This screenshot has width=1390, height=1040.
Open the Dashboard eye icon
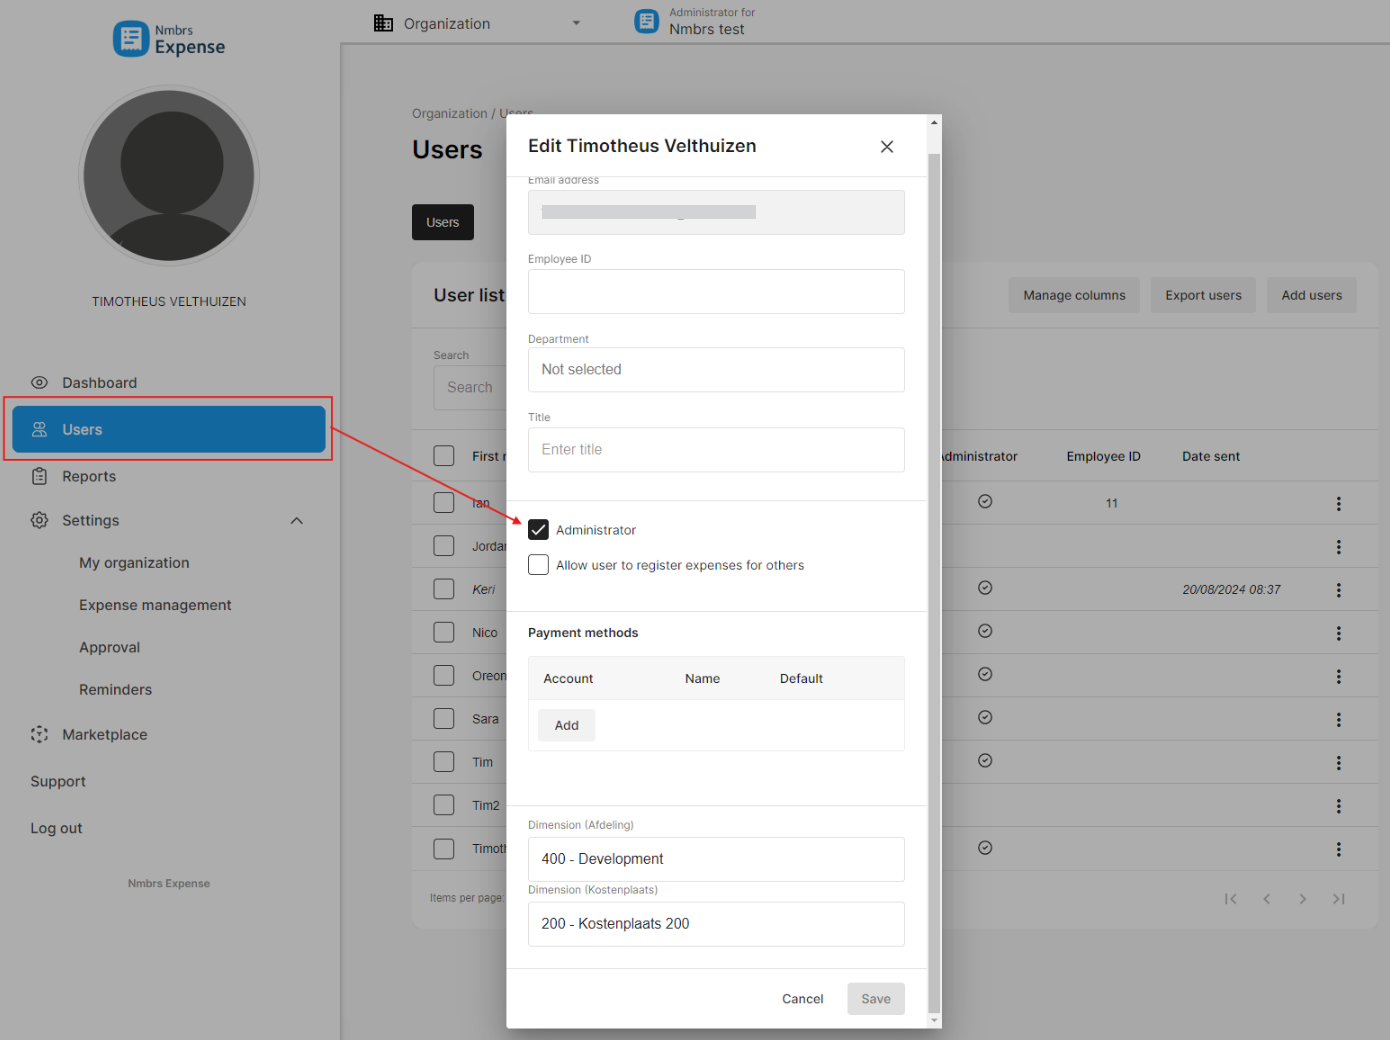39,383
